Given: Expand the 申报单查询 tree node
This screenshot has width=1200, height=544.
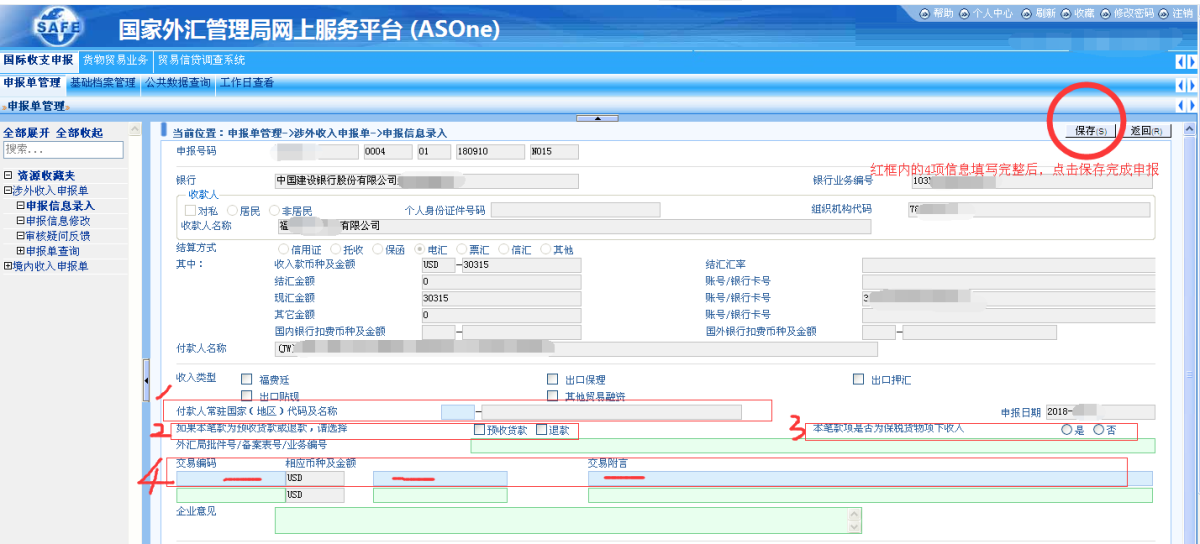Looking at the screenshot, I should point(20,251).
